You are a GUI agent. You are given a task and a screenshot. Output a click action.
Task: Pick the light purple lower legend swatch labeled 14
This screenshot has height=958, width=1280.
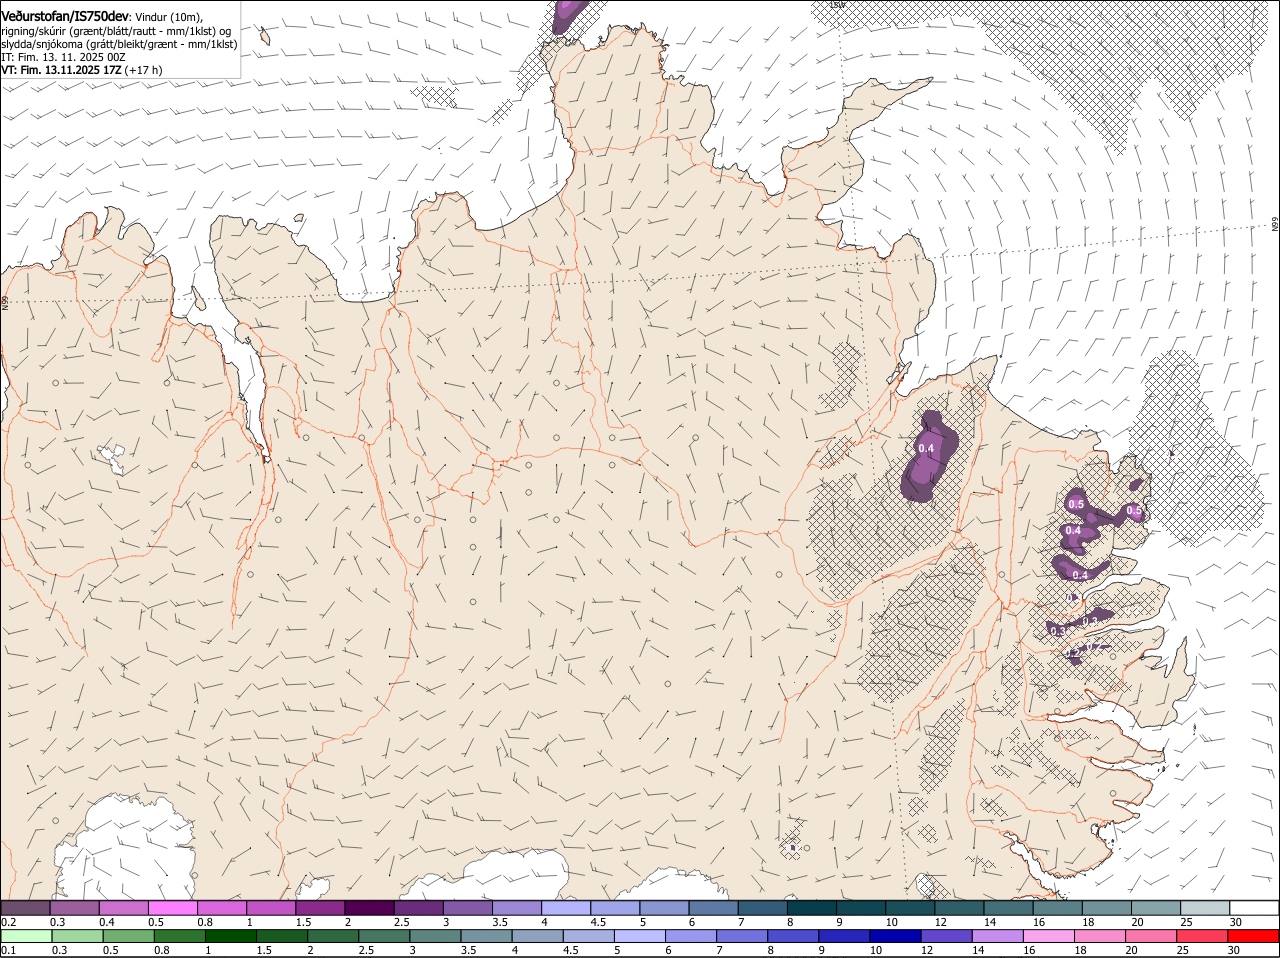pyautogui.click(x=998, y=937)
